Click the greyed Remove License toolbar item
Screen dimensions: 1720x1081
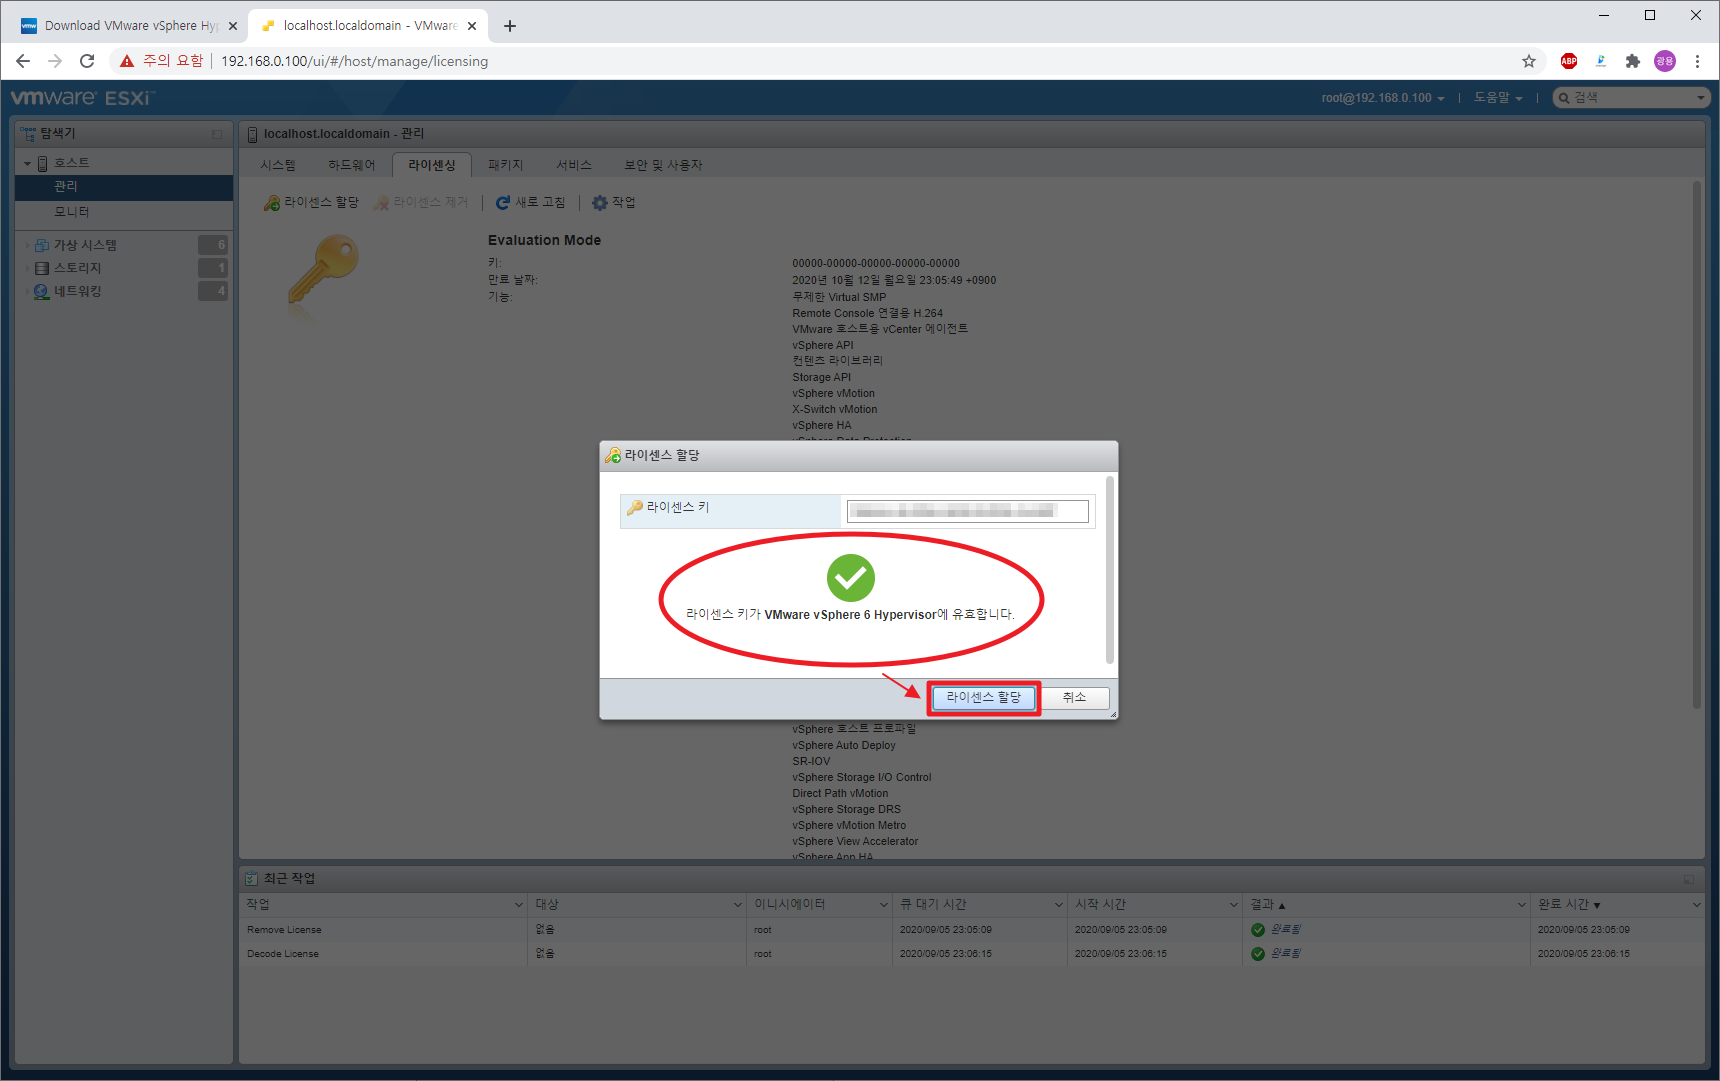421,203
